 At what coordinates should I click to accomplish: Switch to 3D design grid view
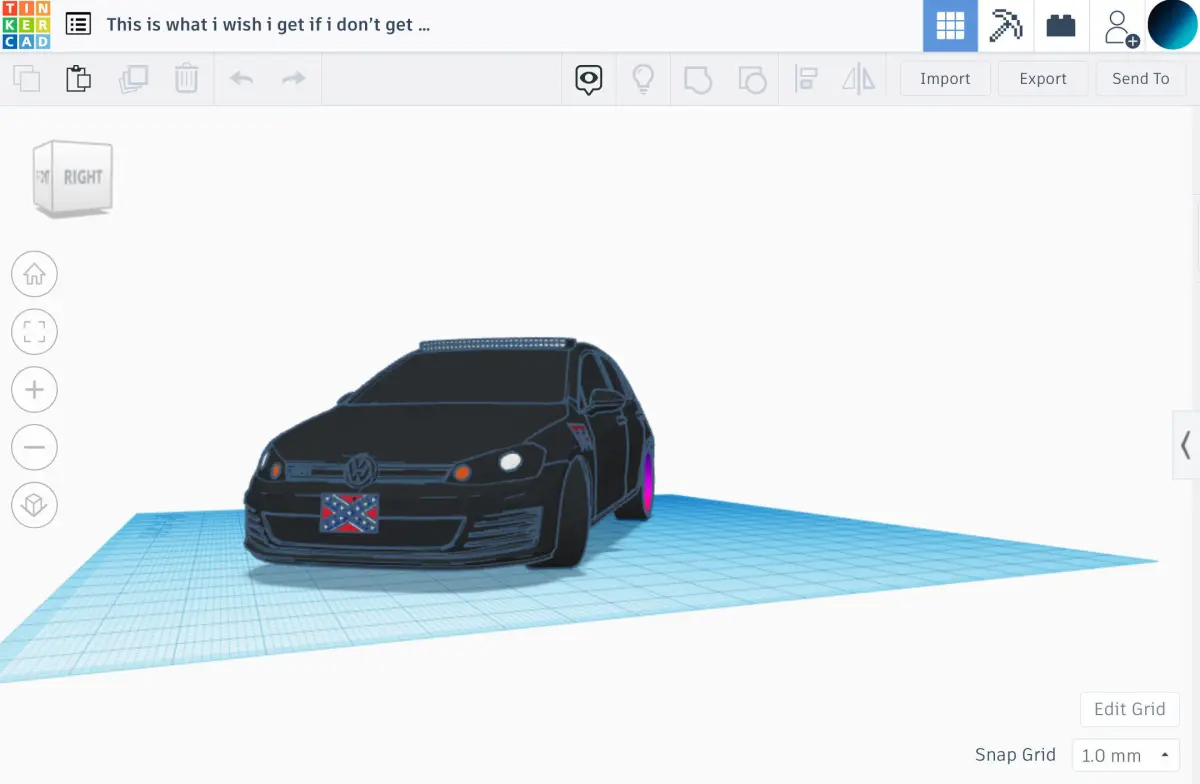(950, 26)
